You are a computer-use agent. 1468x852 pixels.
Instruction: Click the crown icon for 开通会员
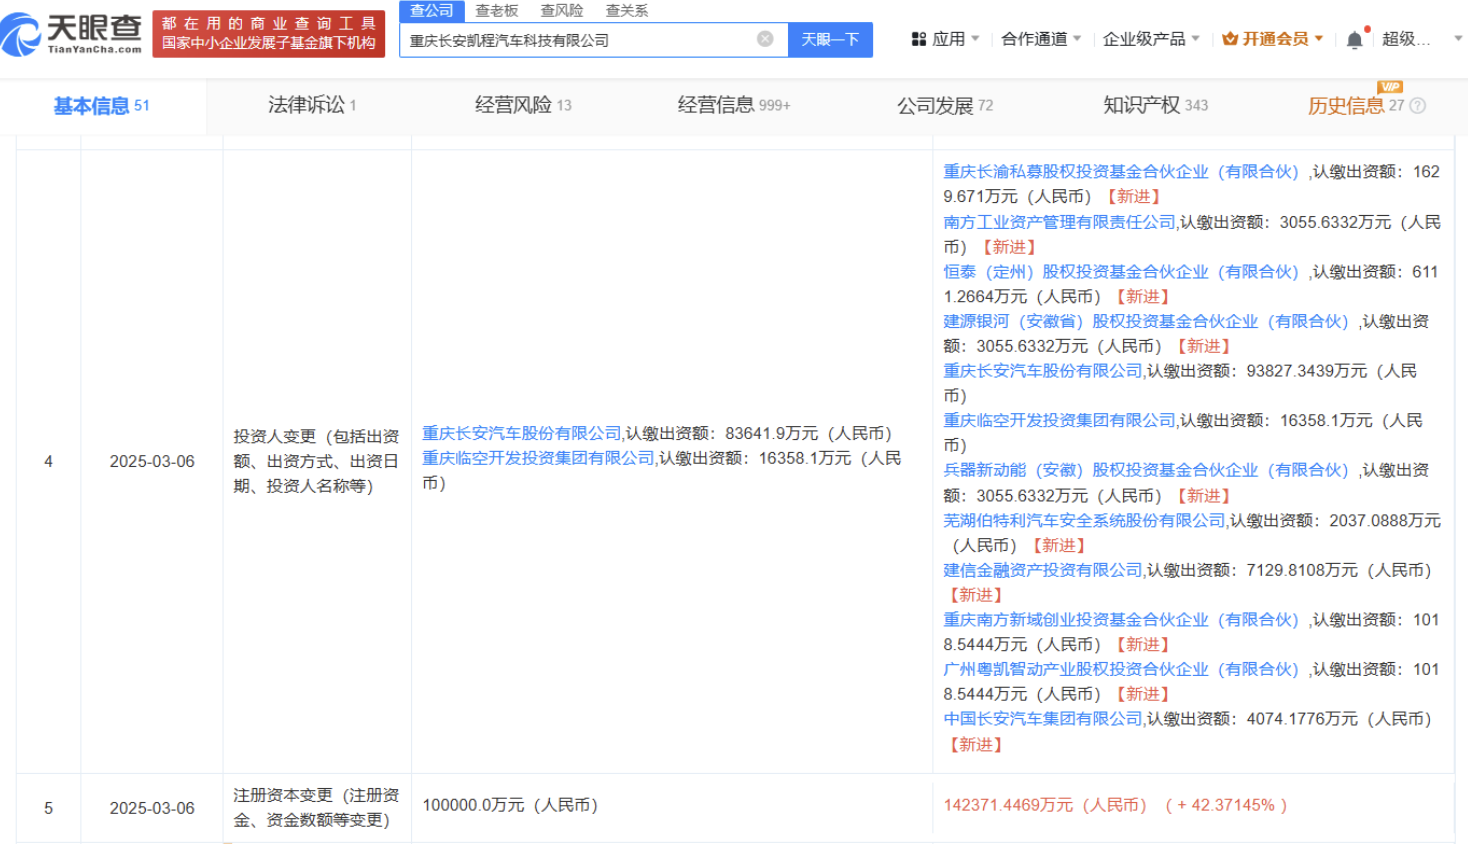point(1230,39)
